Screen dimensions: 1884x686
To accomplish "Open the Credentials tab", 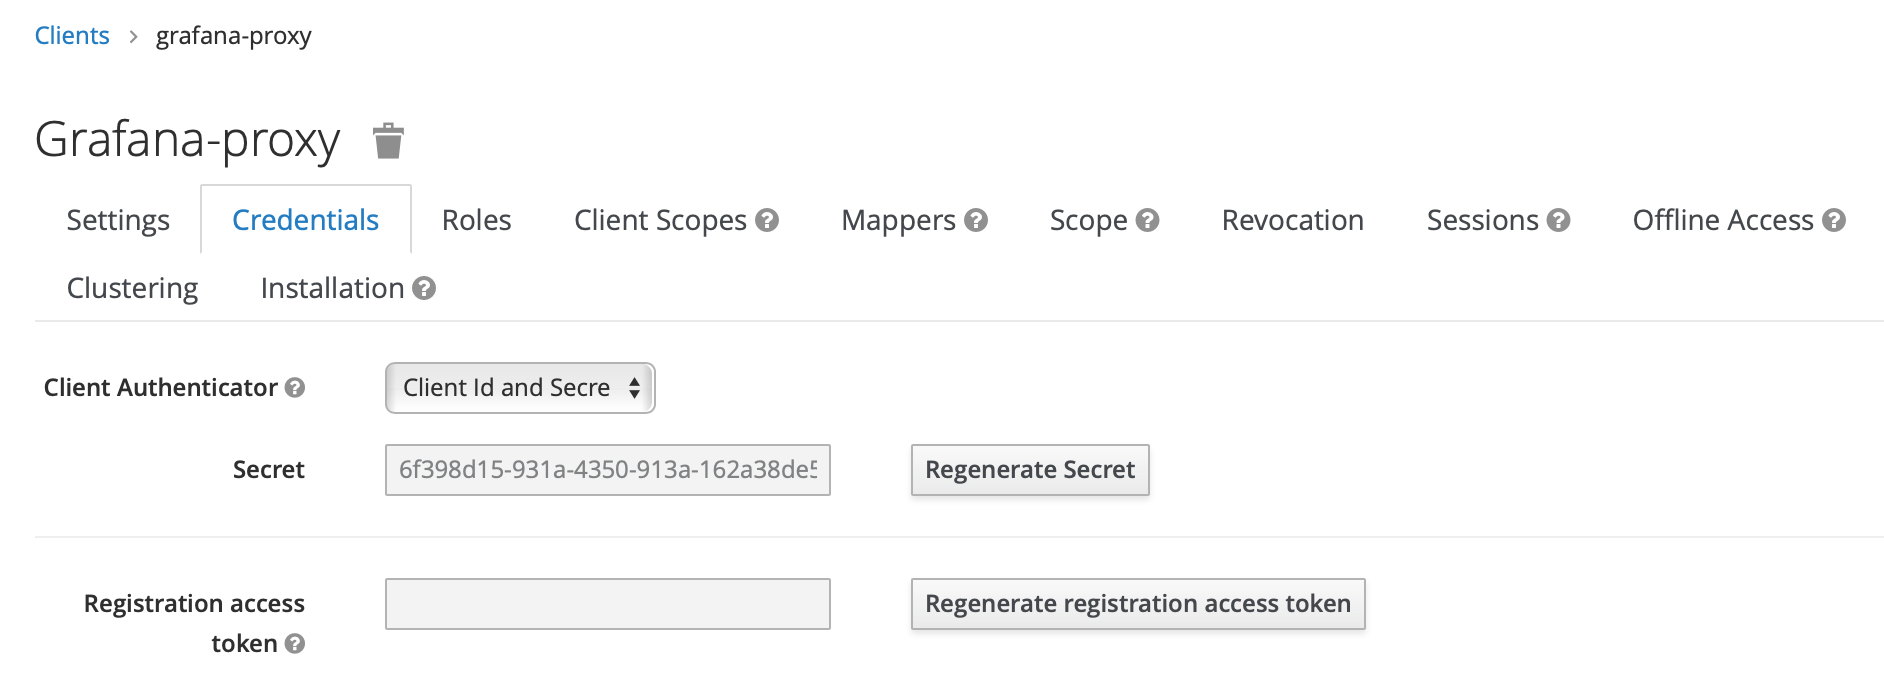I will pos(305,220).
